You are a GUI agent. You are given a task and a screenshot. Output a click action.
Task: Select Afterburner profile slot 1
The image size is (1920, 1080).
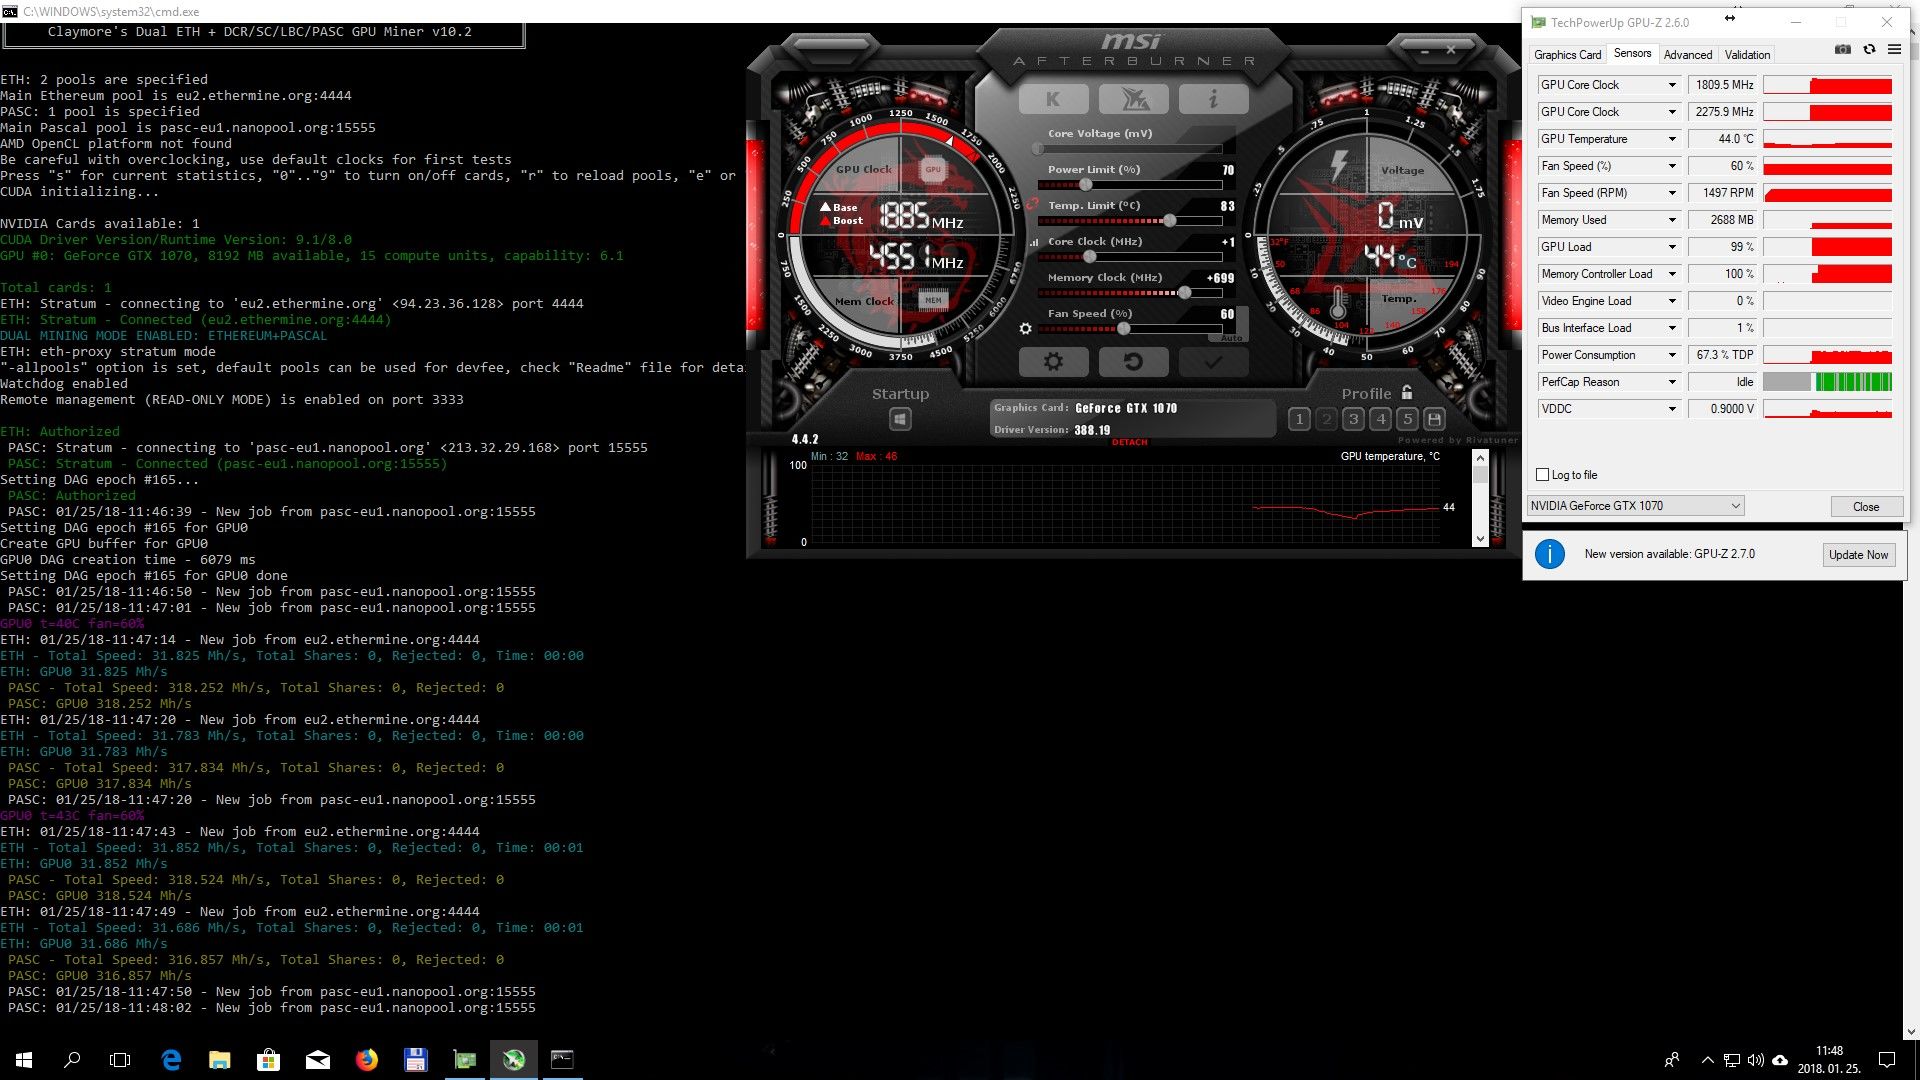[1299, 419]
